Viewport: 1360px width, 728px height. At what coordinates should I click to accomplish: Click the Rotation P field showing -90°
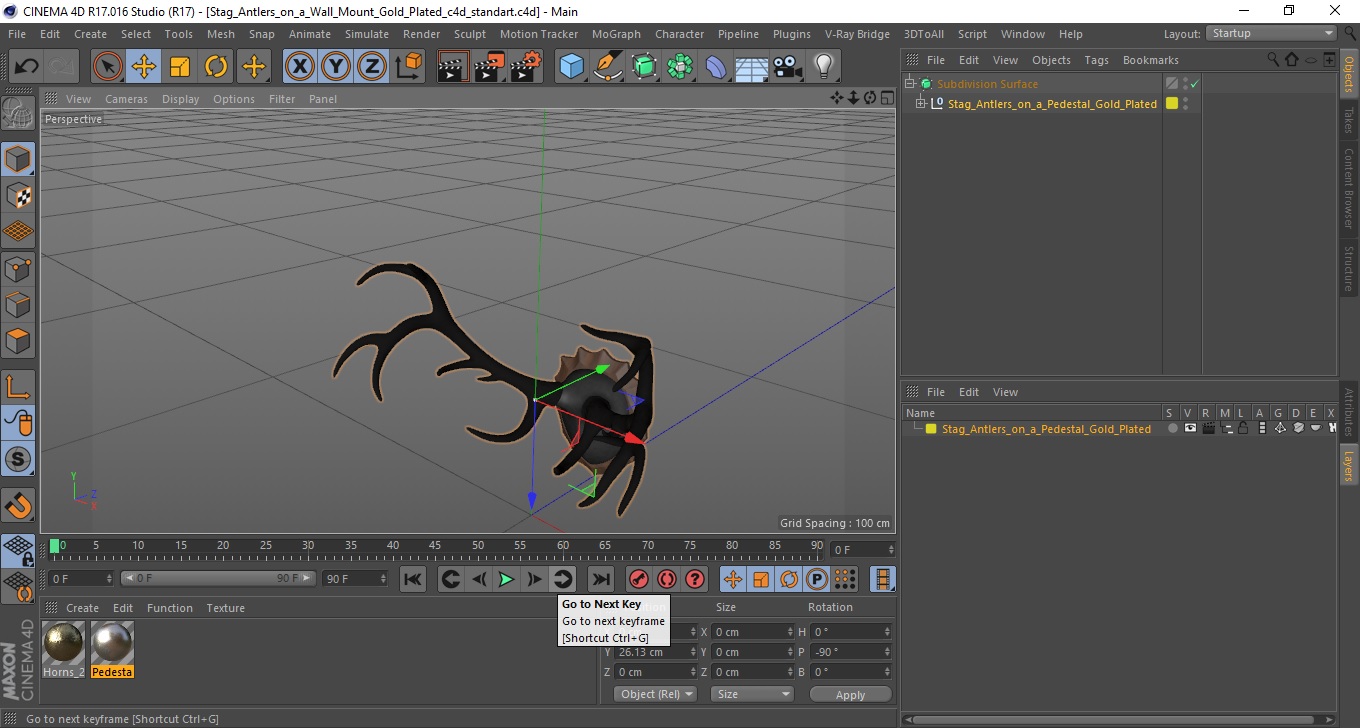coord(850,652)
